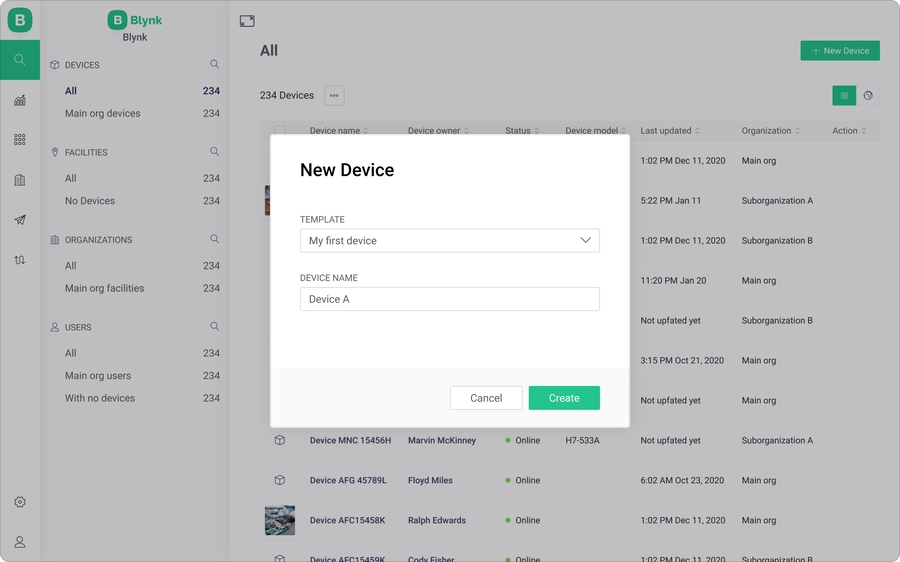Open the analytics chart icon in sidebar
This screenshot has height=562, width=900.
(x=20, y=100)
